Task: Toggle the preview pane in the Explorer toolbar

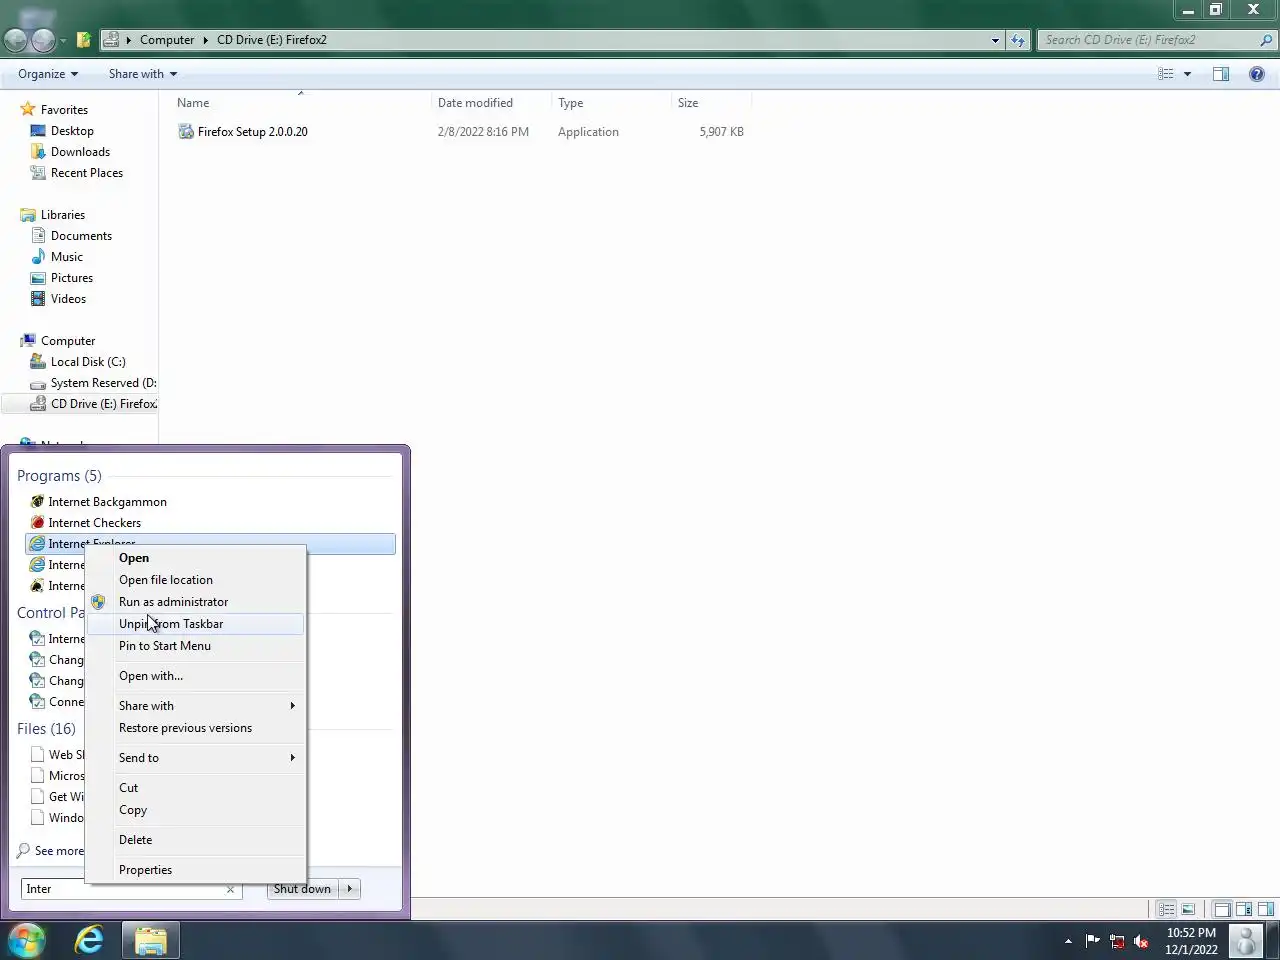Action: click(x=1221, y=74)
